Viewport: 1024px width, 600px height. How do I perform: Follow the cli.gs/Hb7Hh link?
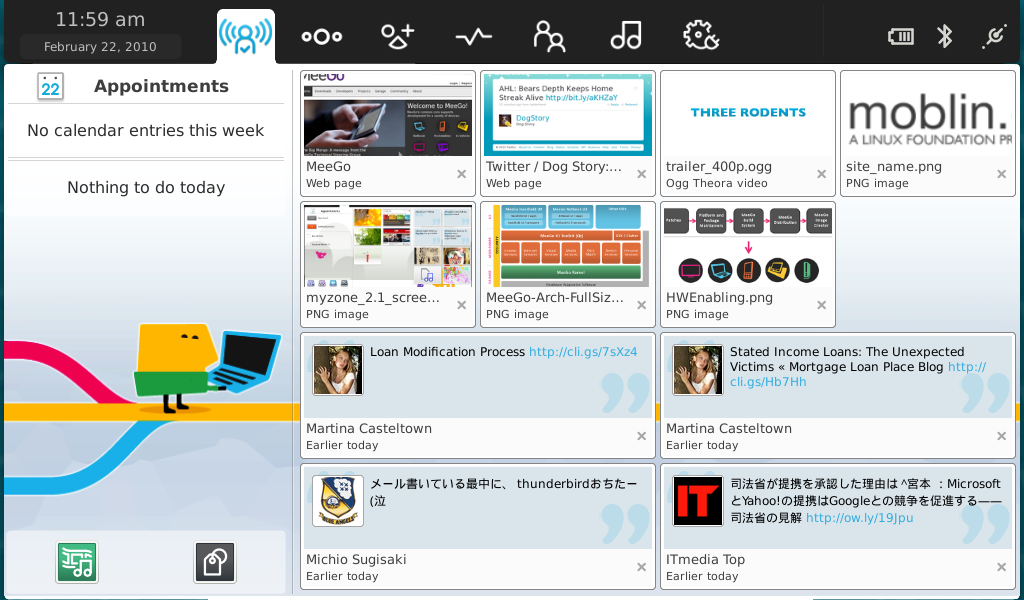point(768,382)
